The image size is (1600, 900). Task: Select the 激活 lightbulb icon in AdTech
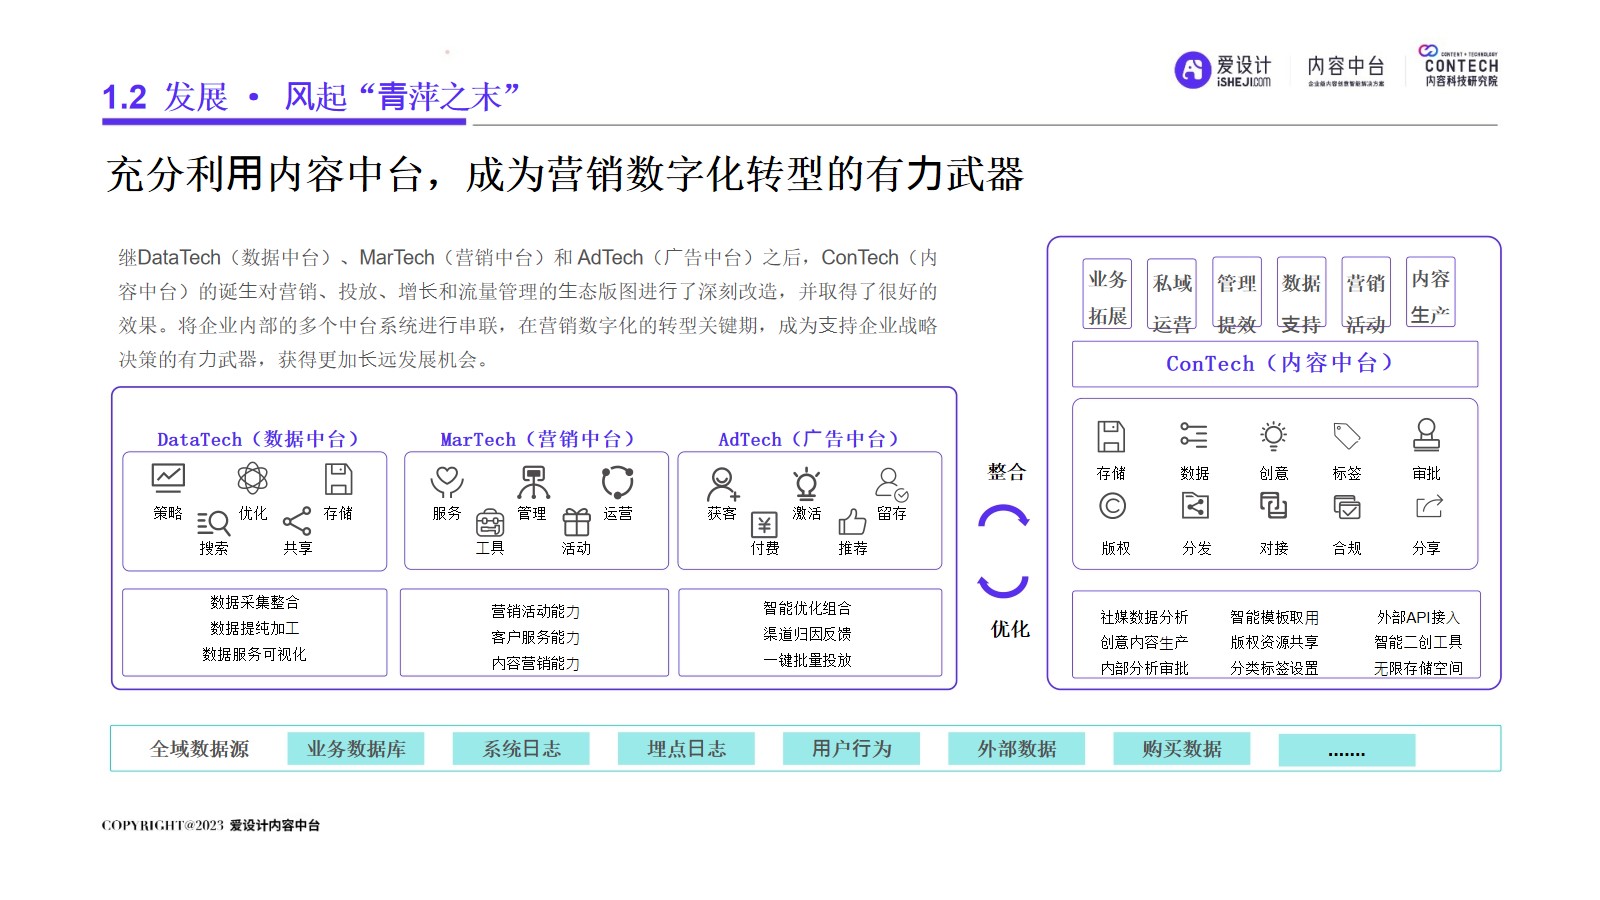point(806,484)
